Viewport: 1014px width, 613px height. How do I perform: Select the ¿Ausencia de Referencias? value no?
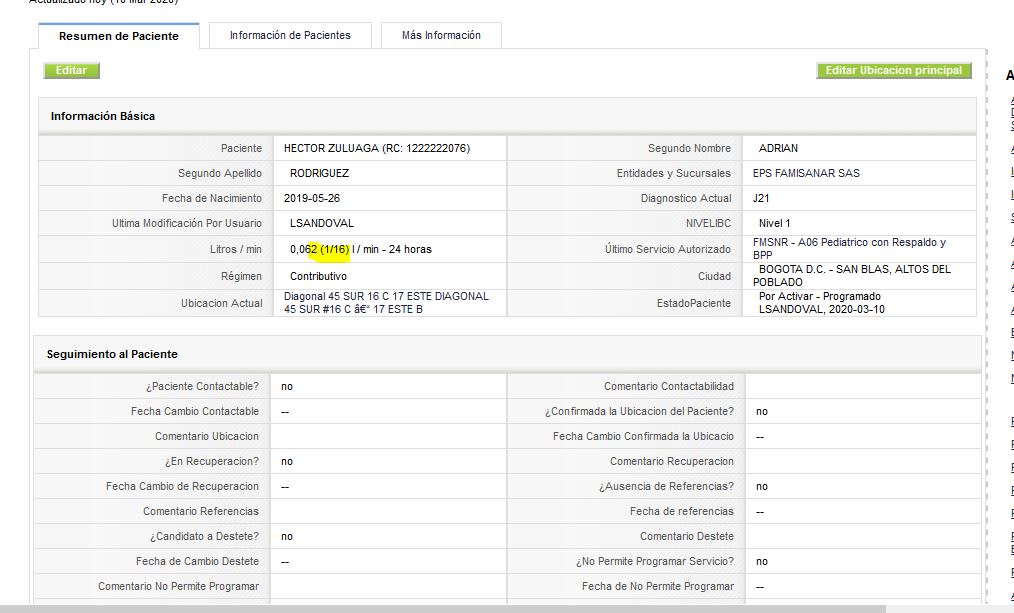click(762, 487)
